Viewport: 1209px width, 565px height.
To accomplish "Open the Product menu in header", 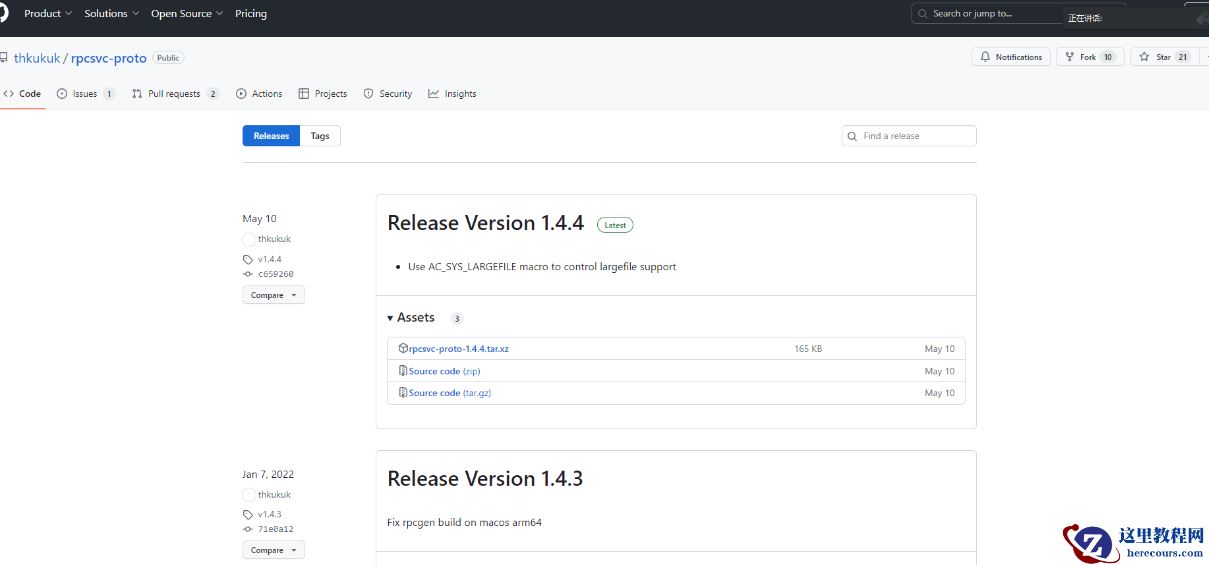I will (x=49, y=14).
